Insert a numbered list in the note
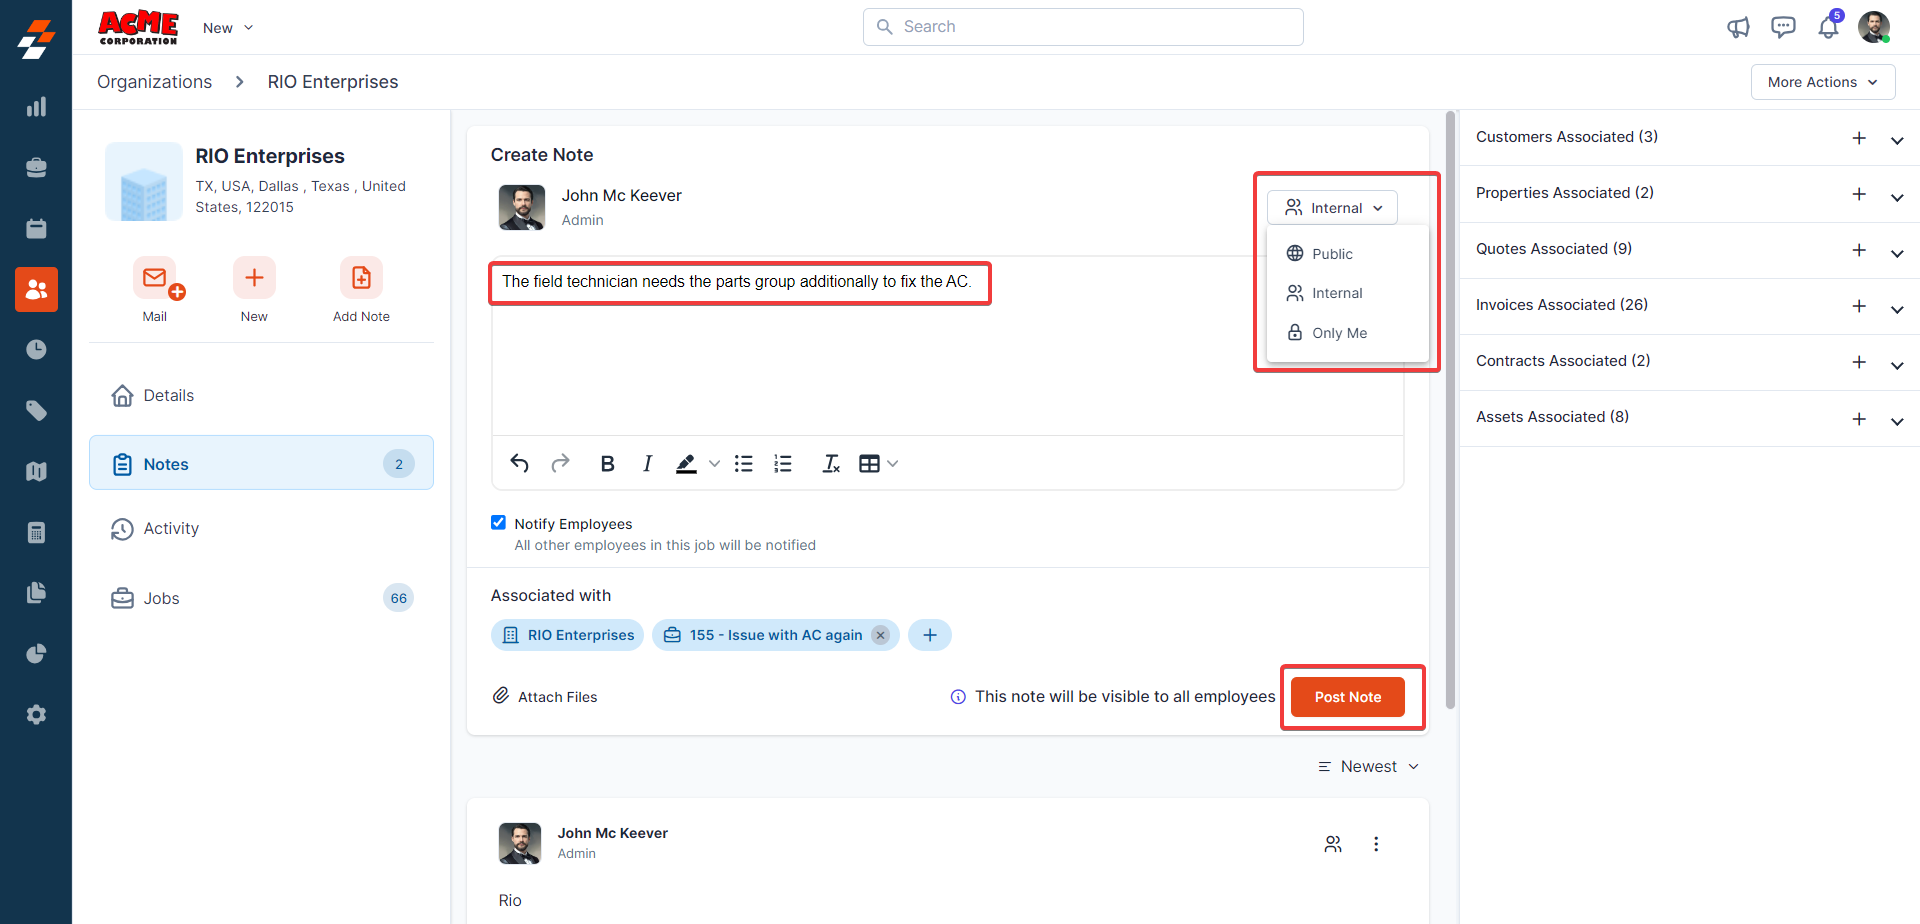The height and width of the screenshot is (924, 1920). pos(783,463)
